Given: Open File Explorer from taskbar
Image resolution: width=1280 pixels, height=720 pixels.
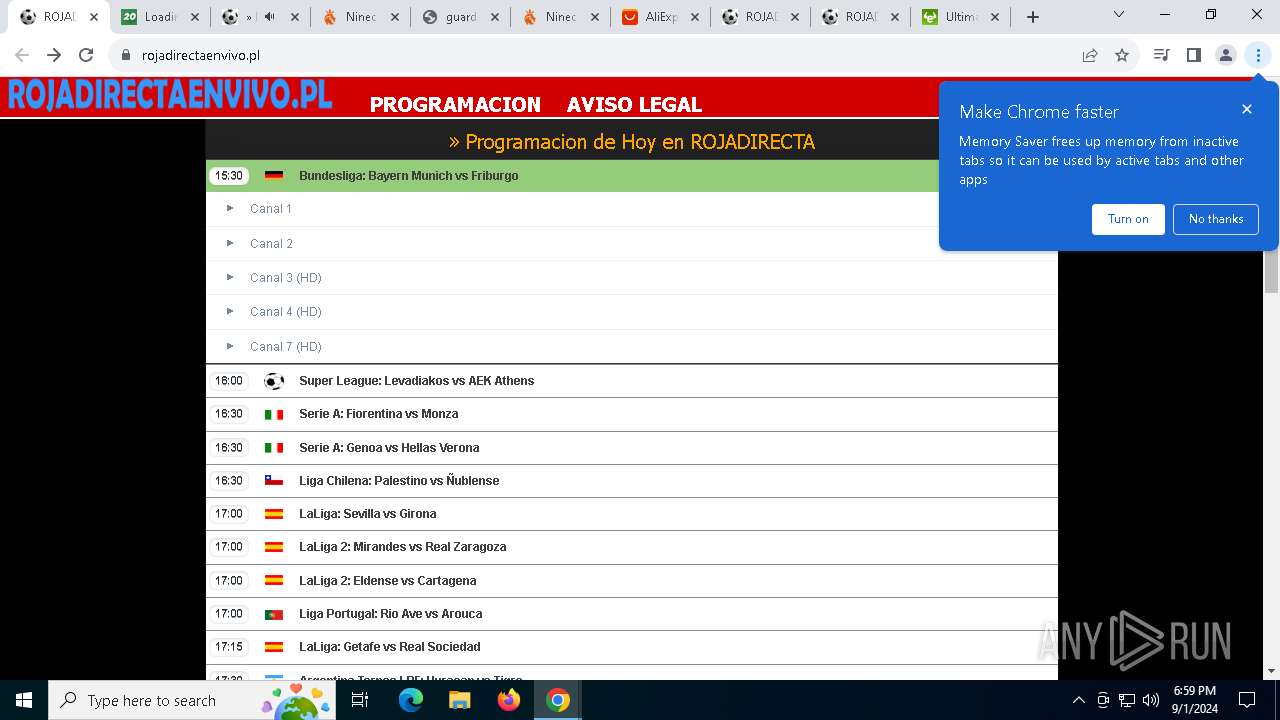Looking at the screenshot, I should (460, 700).
